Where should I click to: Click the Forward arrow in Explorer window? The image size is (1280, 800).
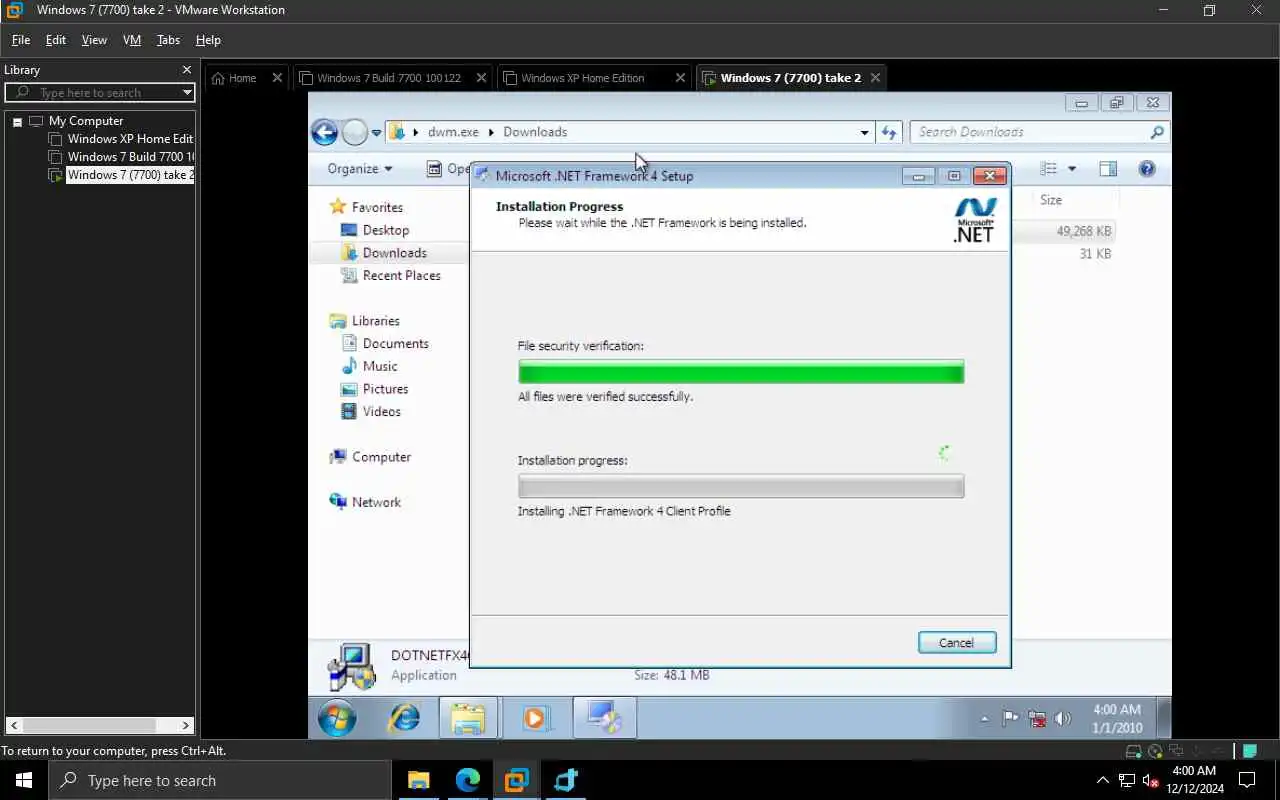[355, 132]
